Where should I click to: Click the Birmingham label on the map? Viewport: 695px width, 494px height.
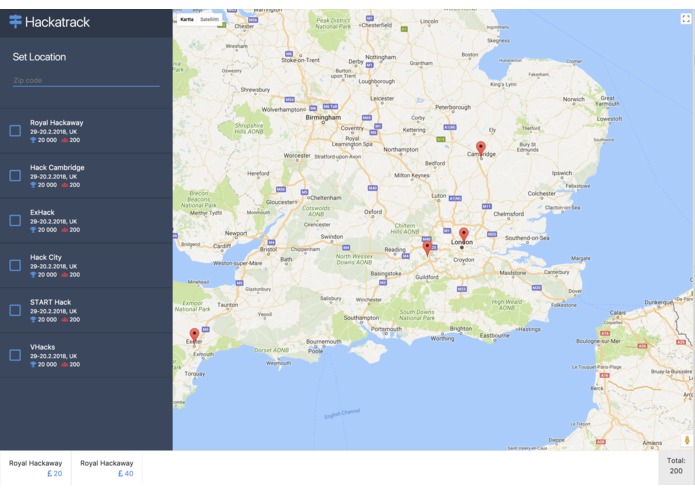coord(323,117)
